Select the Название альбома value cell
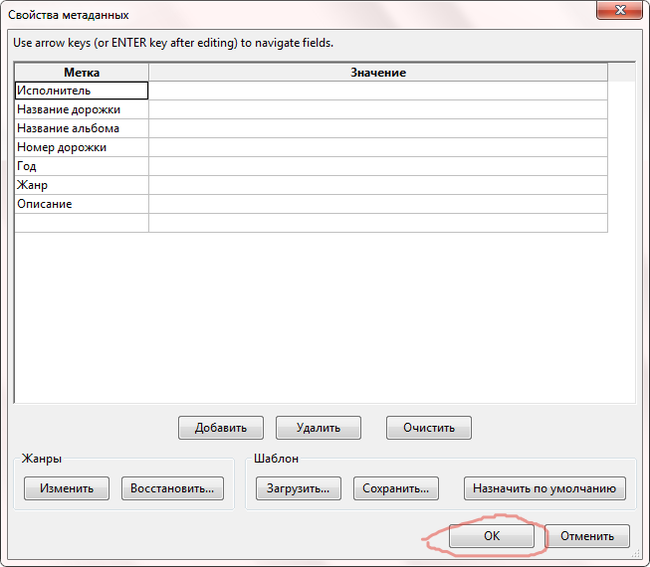The height and width of the screenshot is (567, 650). tap(378, 129)
